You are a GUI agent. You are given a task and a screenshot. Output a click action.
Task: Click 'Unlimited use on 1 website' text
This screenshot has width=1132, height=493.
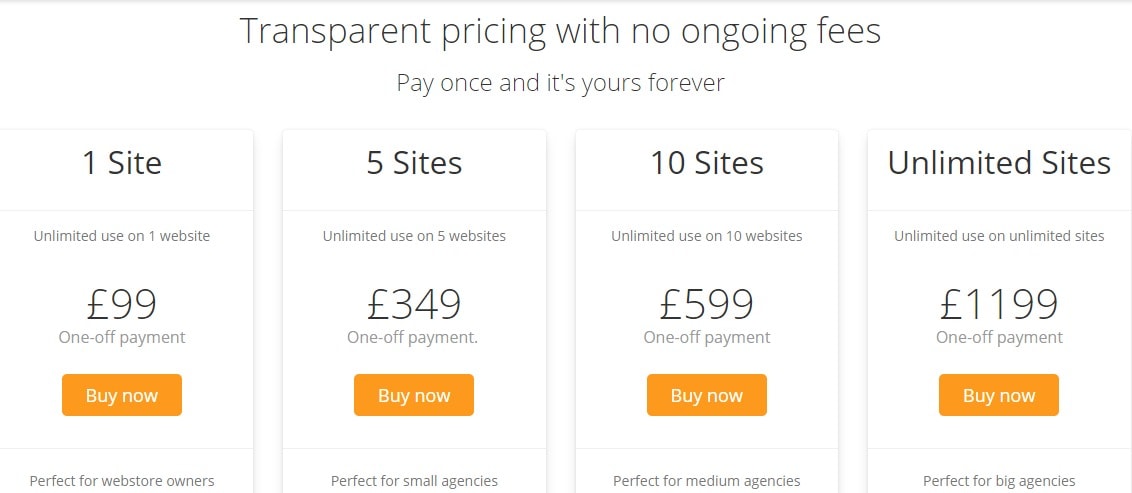122,236
